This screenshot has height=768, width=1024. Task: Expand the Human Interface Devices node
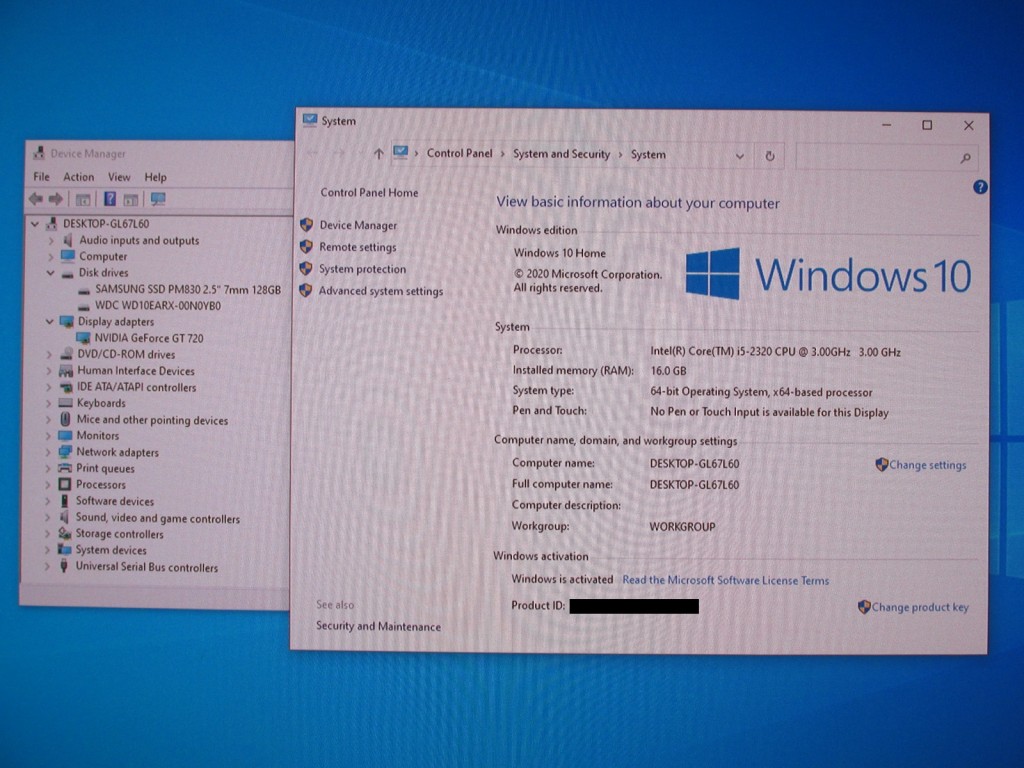[49, 371]
